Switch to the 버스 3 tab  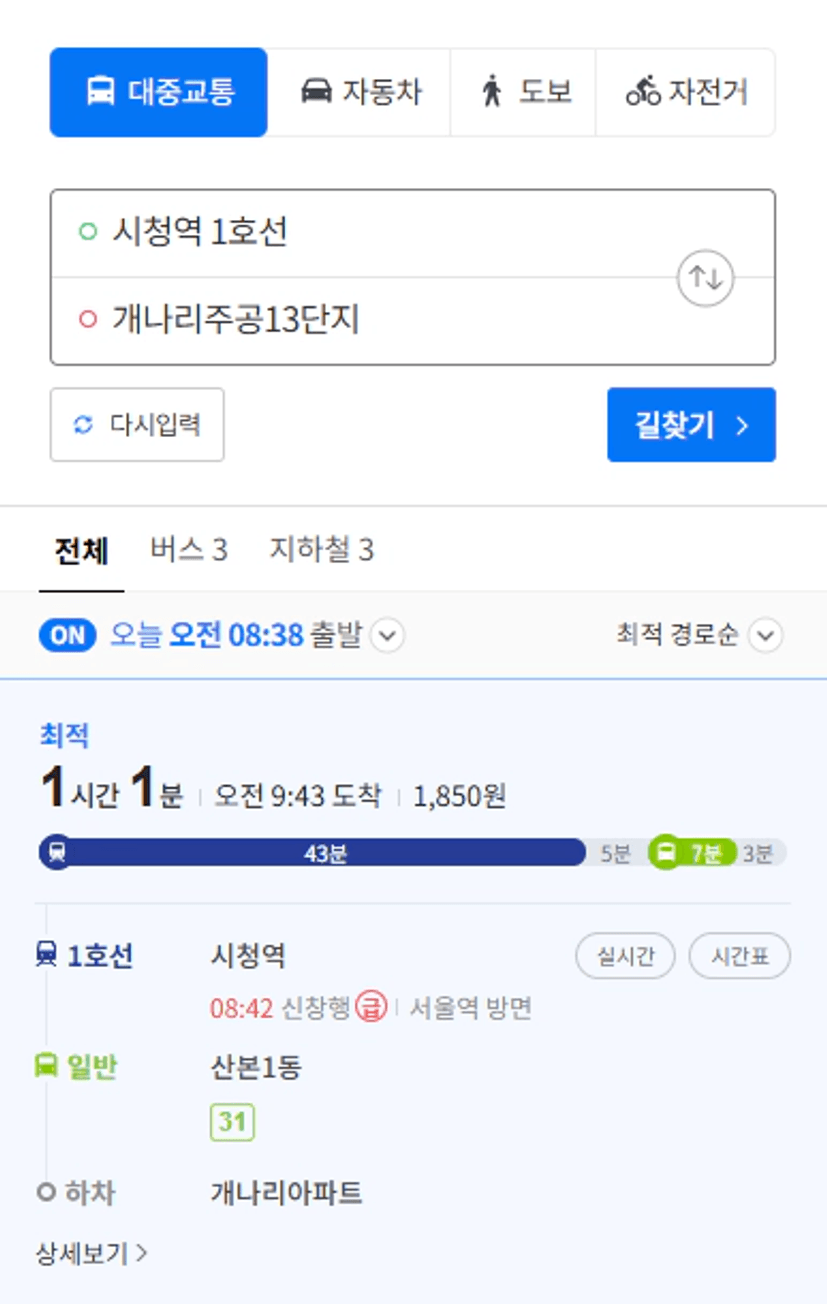[x=189, y=549]
